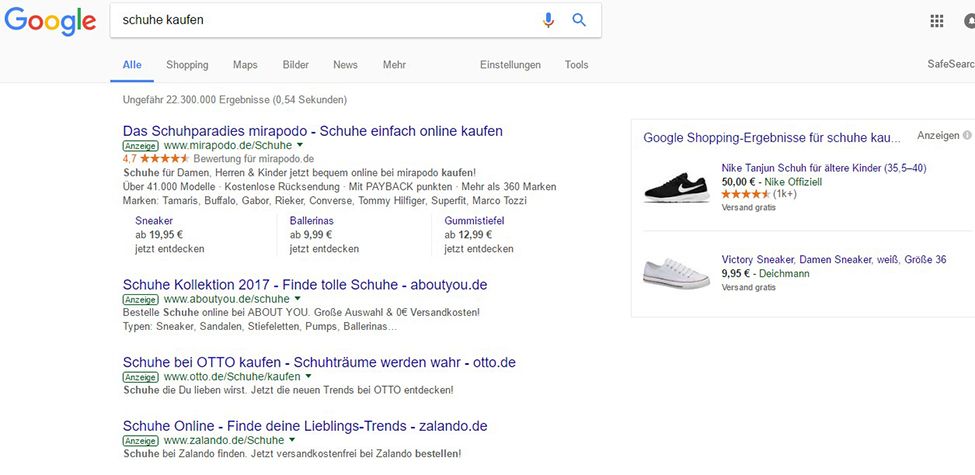Open the Mehr search menu
Image resolution: width=975 pixels, height=475 pixels.
tap(394, 65)
